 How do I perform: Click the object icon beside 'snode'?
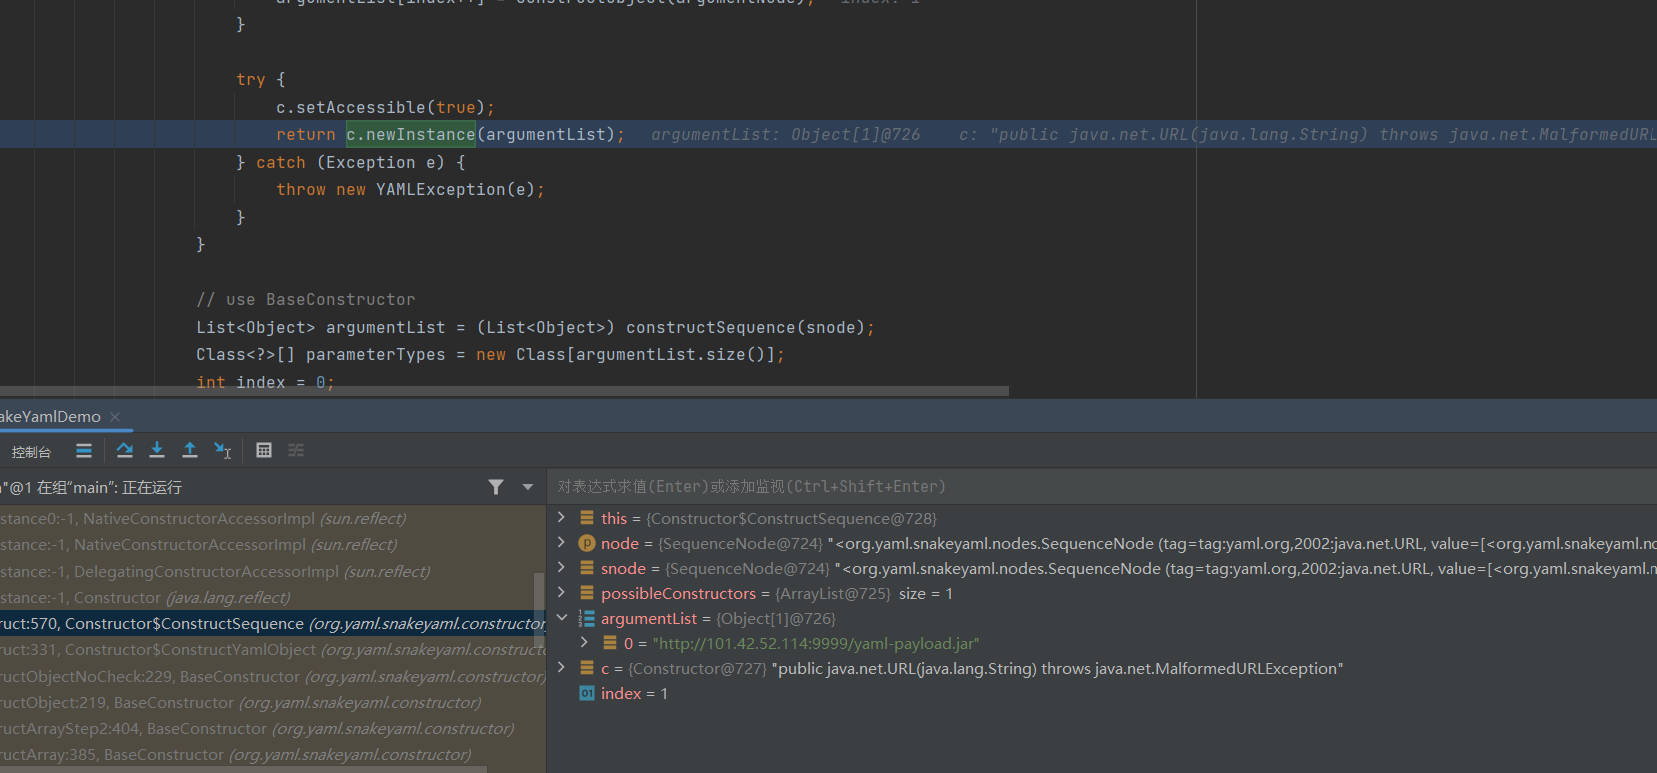point(587,568)
